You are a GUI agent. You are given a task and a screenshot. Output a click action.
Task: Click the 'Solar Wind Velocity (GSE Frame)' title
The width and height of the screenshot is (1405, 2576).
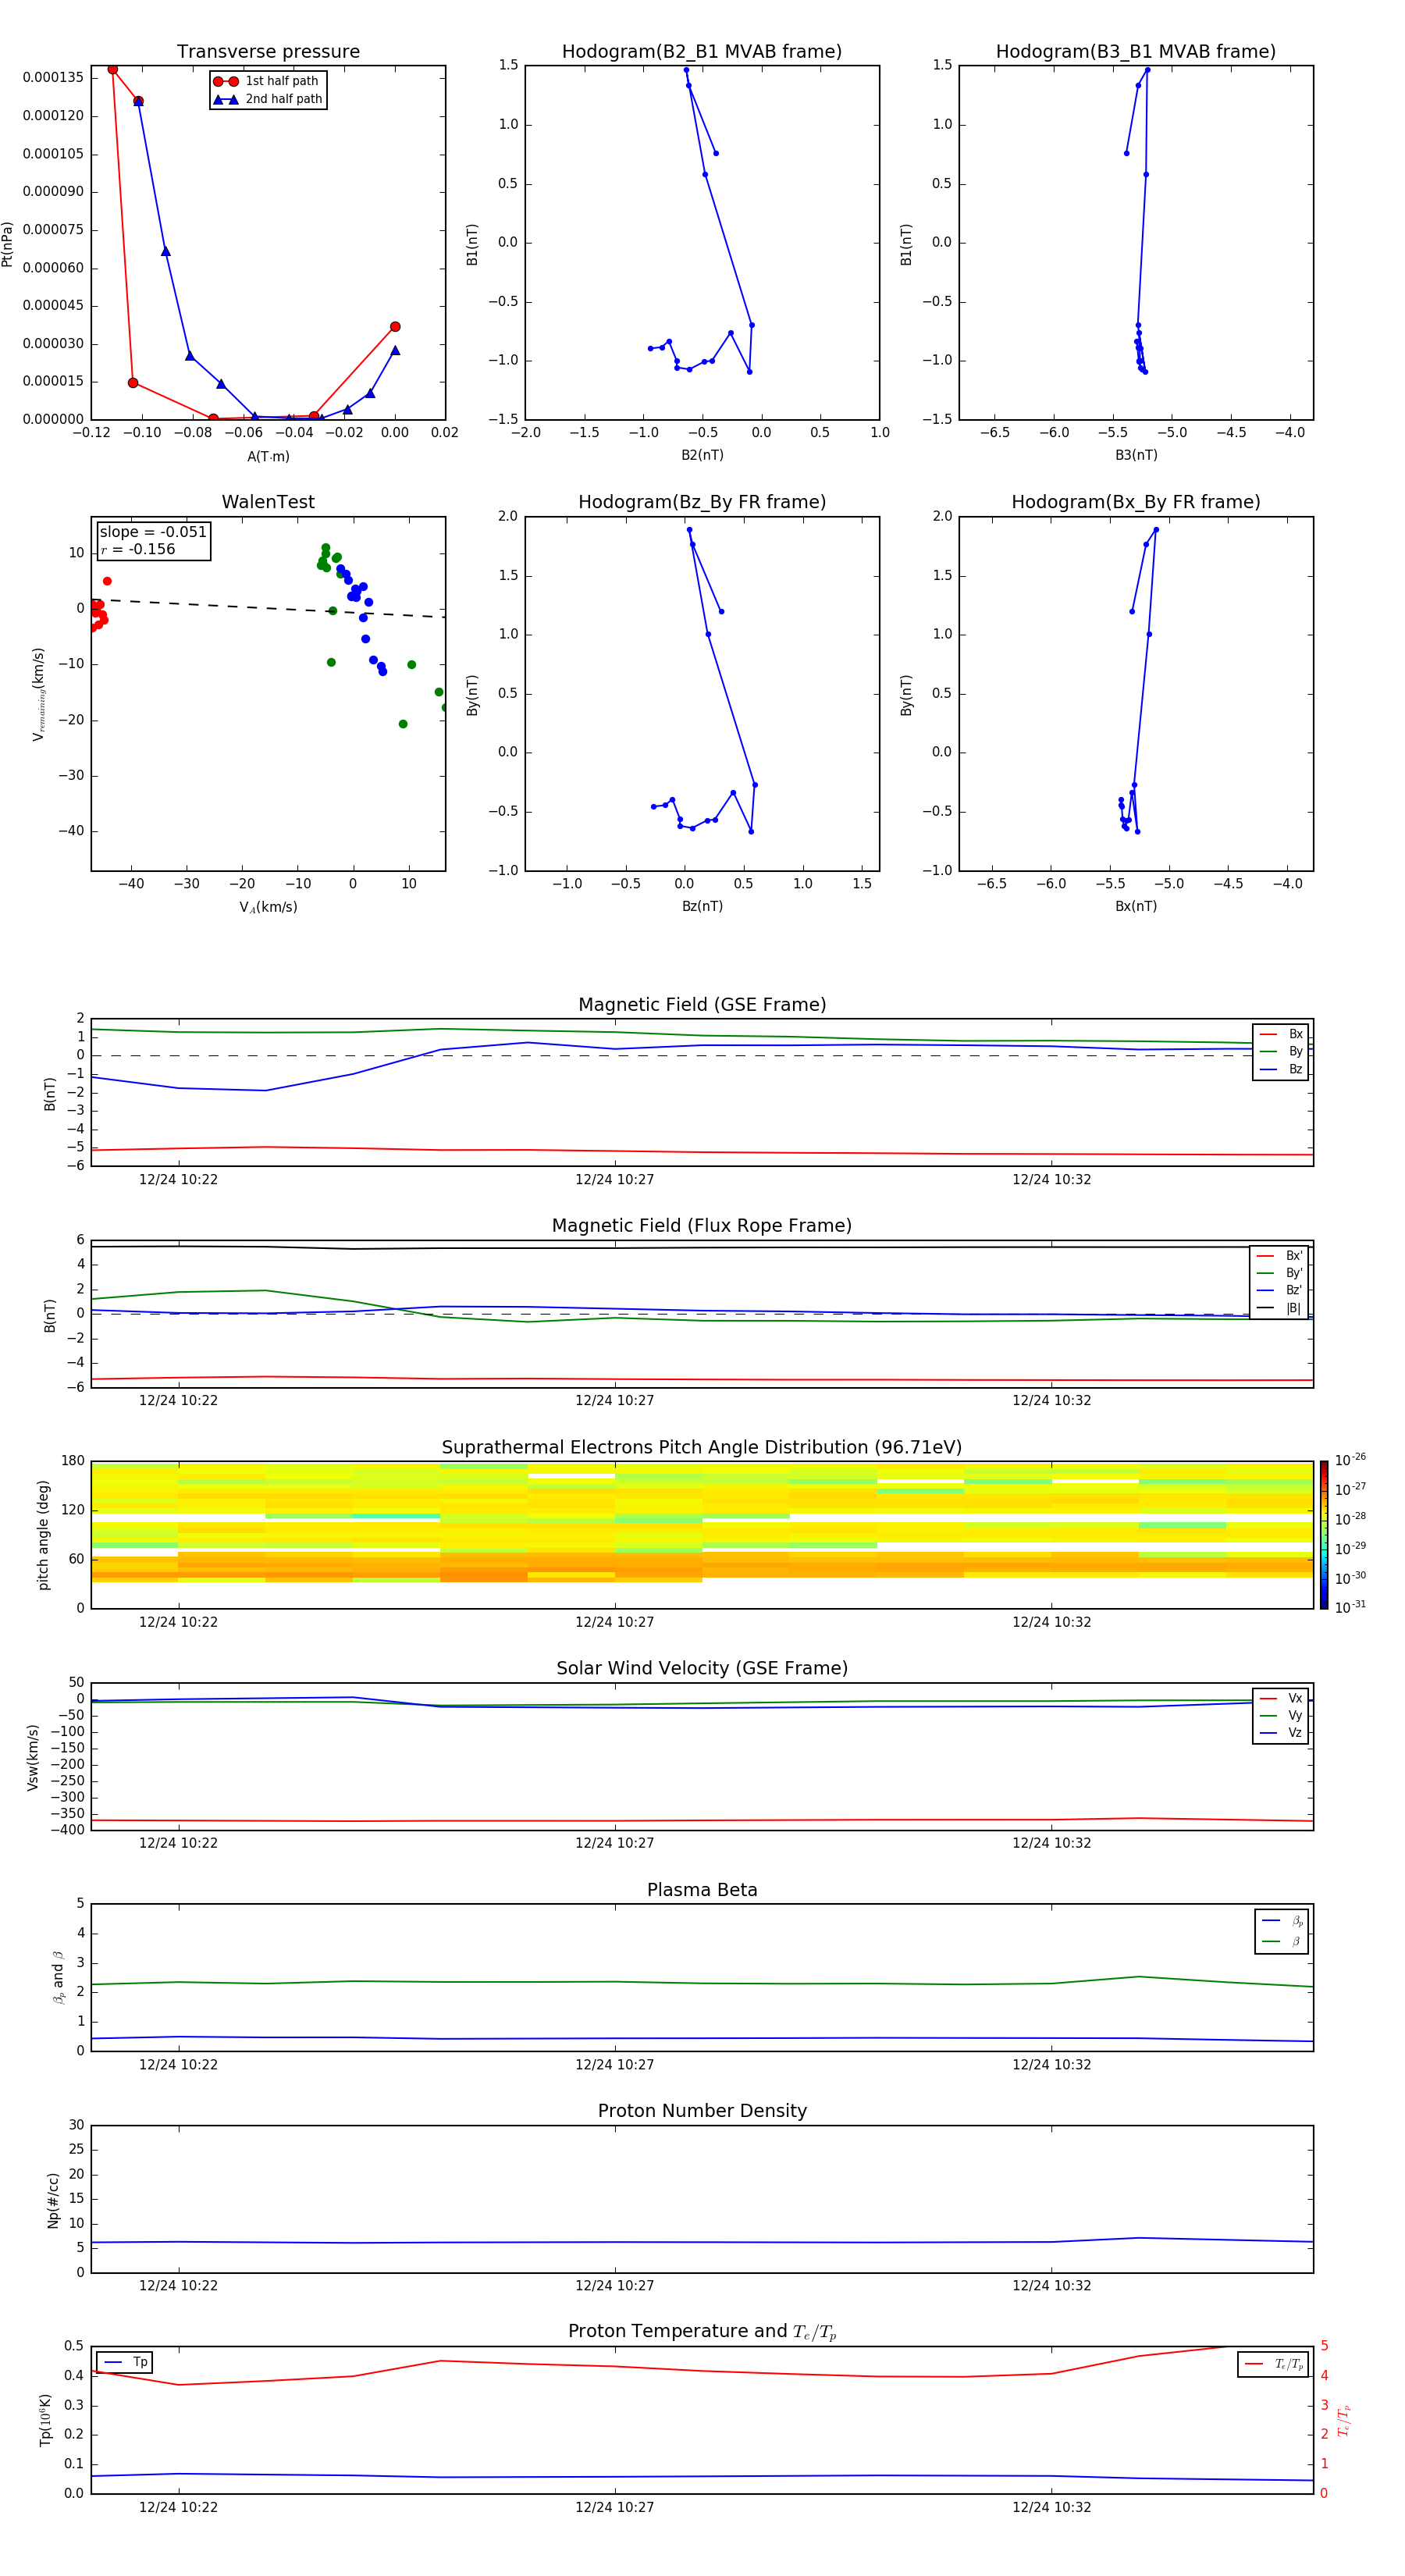coord(702,1669)
